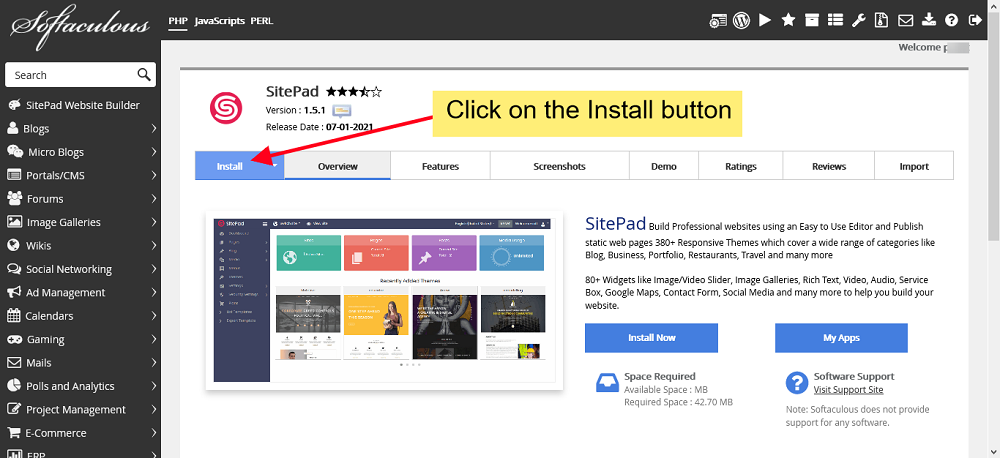This screenshot has height=458, width=1000.
Task: Click the Blogs person icon in sidebar
Action: pyautogui.click(x=12, y=128)
